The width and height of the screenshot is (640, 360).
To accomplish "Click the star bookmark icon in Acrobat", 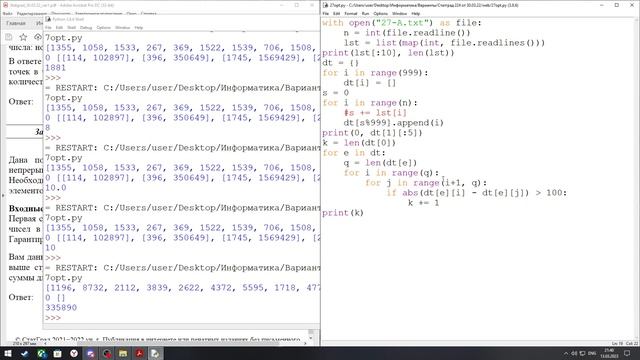I will pos(23,37).
